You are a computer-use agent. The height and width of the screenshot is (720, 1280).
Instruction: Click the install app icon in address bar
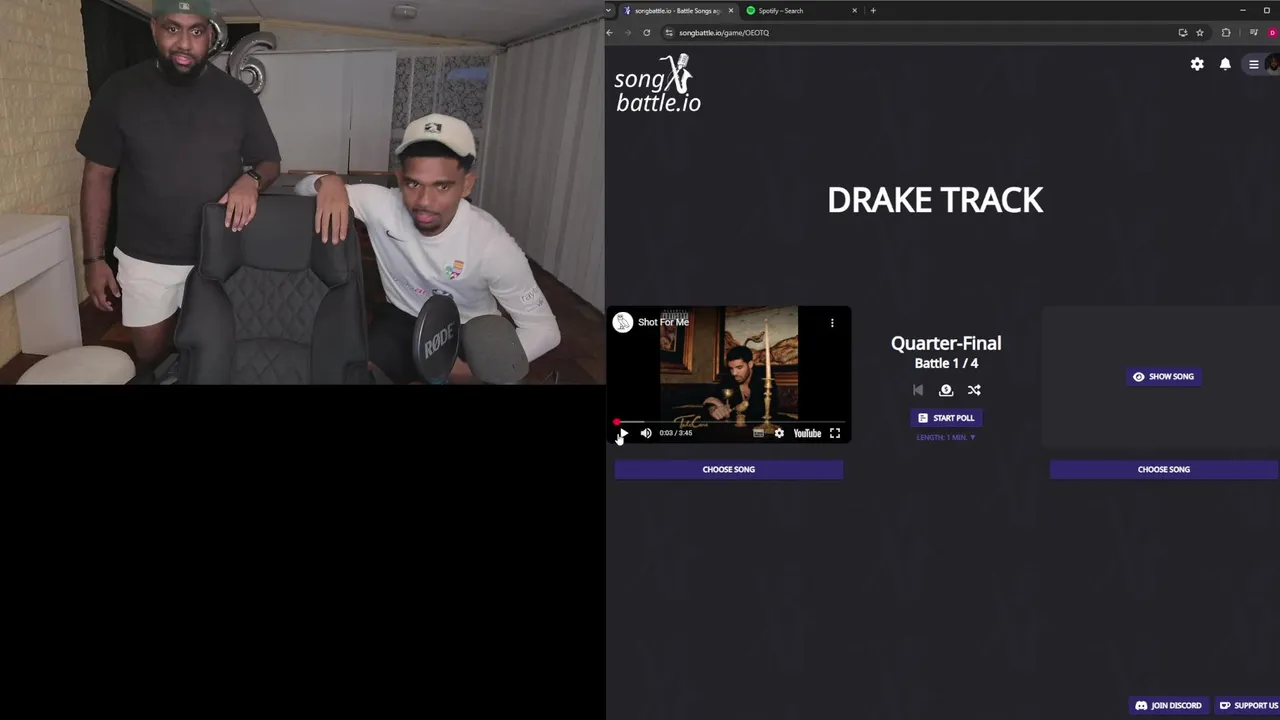[x=1183, y=32]
